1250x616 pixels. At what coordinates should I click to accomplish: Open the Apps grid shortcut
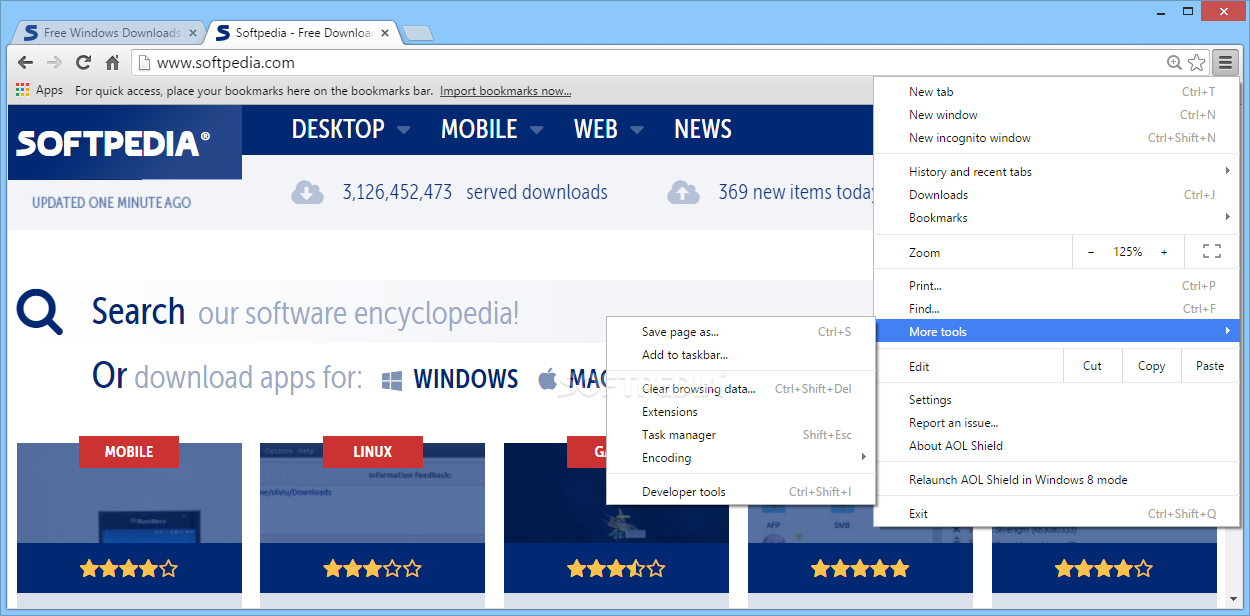click(39, 90)
